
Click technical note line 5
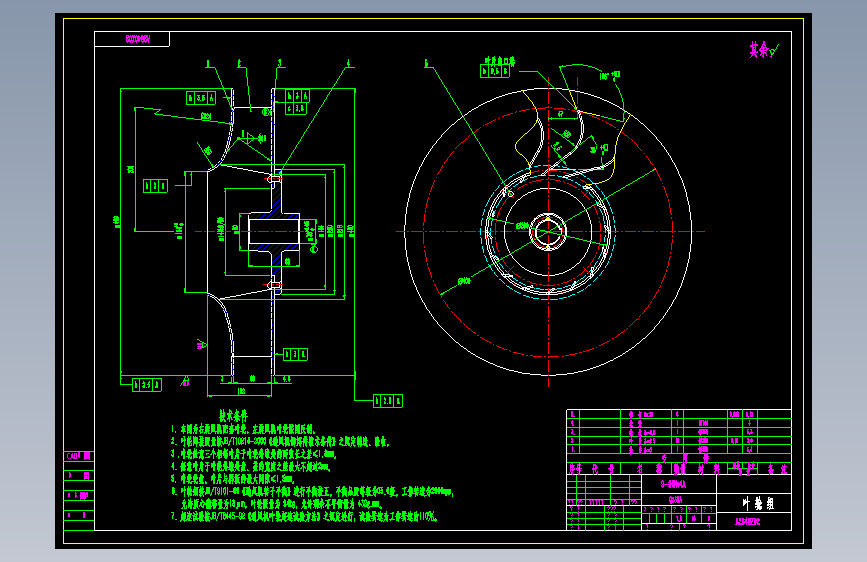232,479
